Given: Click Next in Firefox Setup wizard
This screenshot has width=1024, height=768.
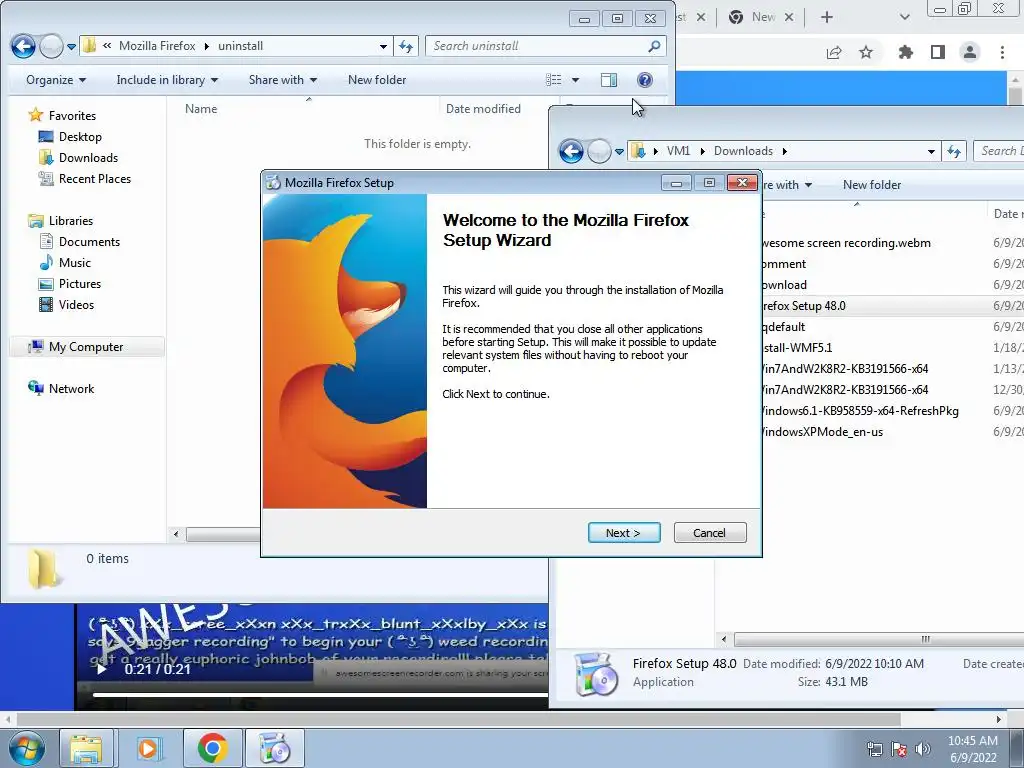Looking at the screenshot, I should click(x=624, y=533).
